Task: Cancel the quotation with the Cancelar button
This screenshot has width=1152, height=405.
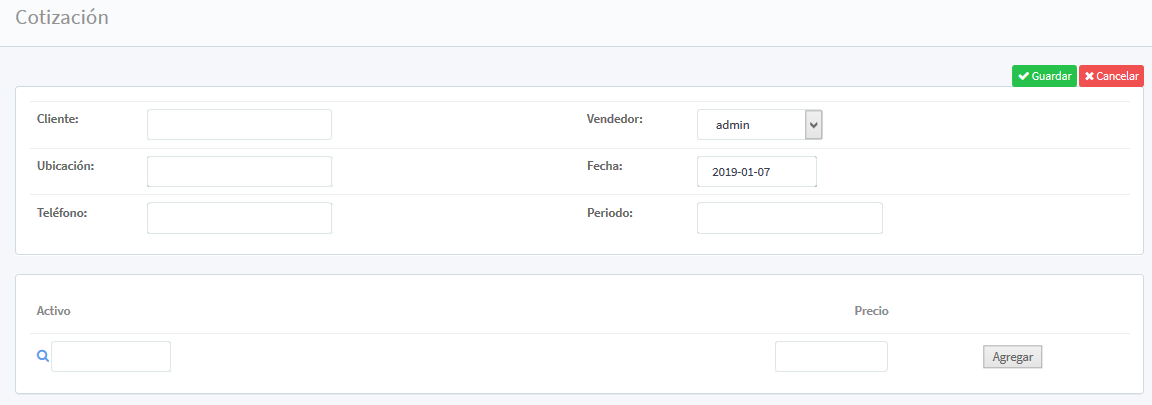Action: click(x=1111, y=77)
